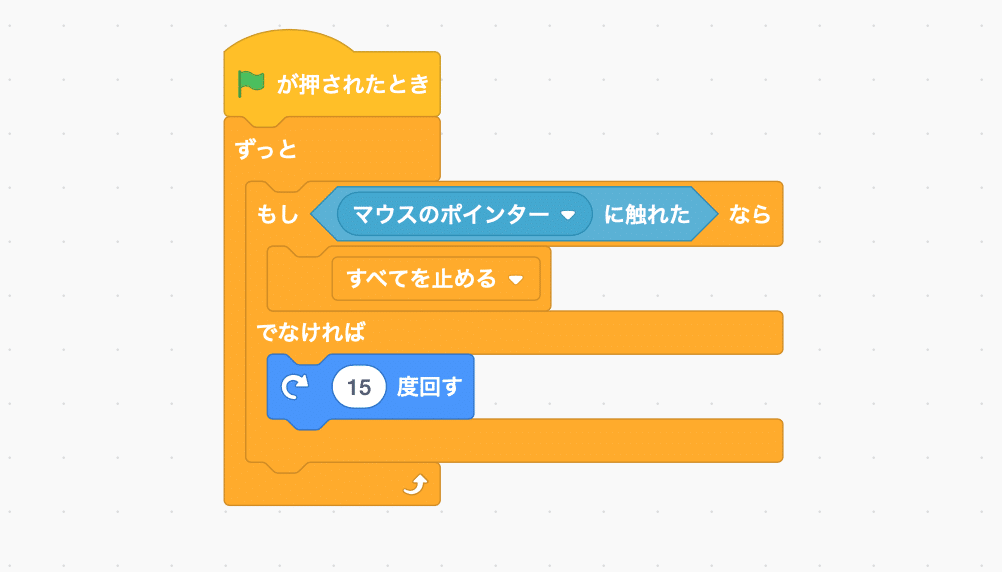
Task: Open the すべてを止める dropdown arrow
Action: pos(516,279)
